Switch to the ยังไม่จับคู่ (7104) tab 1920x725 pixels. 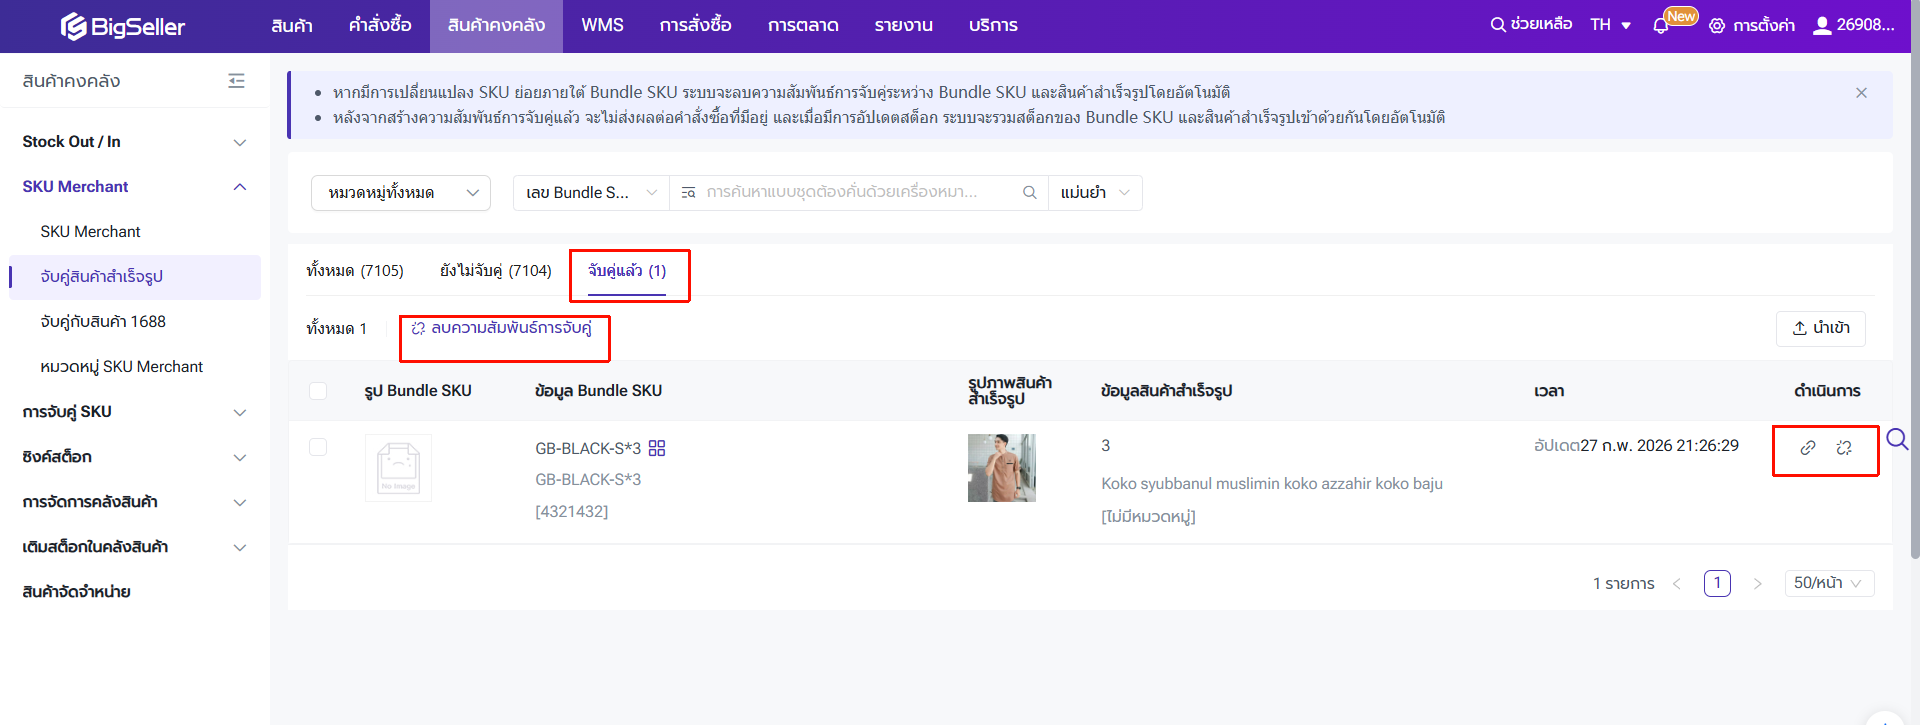[496, 271]
